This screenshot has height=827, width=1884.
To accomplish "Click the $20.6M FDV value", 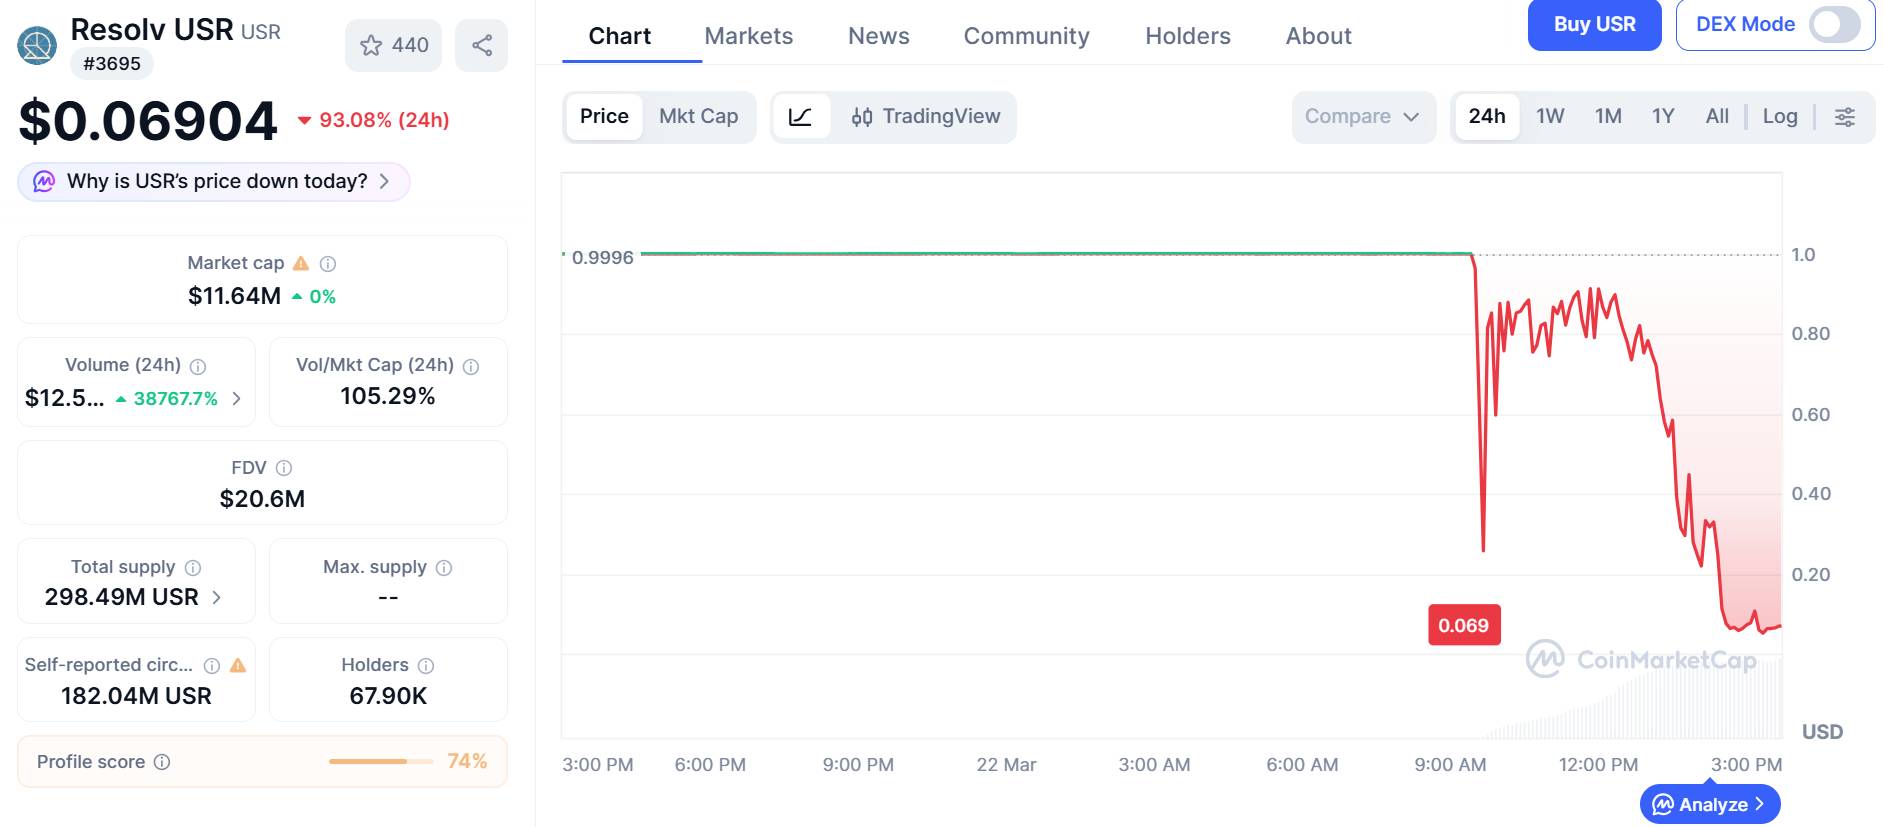I will pos(262,498).
